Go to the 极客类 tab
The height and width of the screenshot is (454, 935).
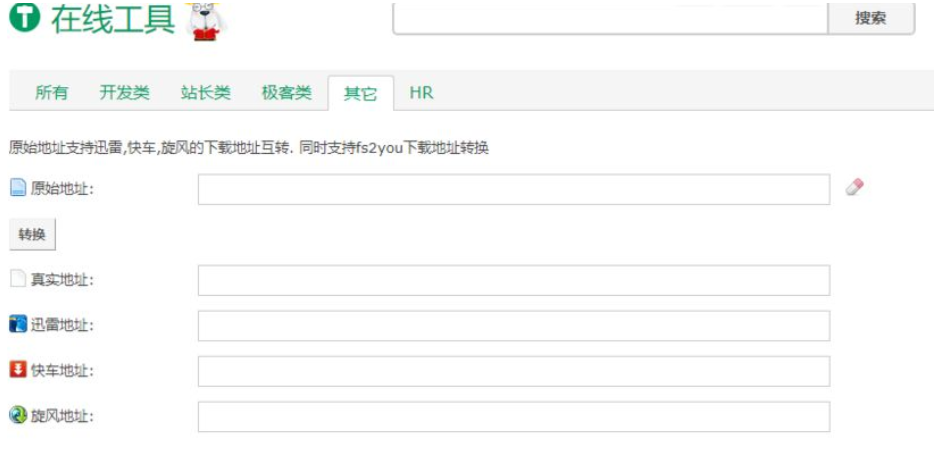point(287,93)
